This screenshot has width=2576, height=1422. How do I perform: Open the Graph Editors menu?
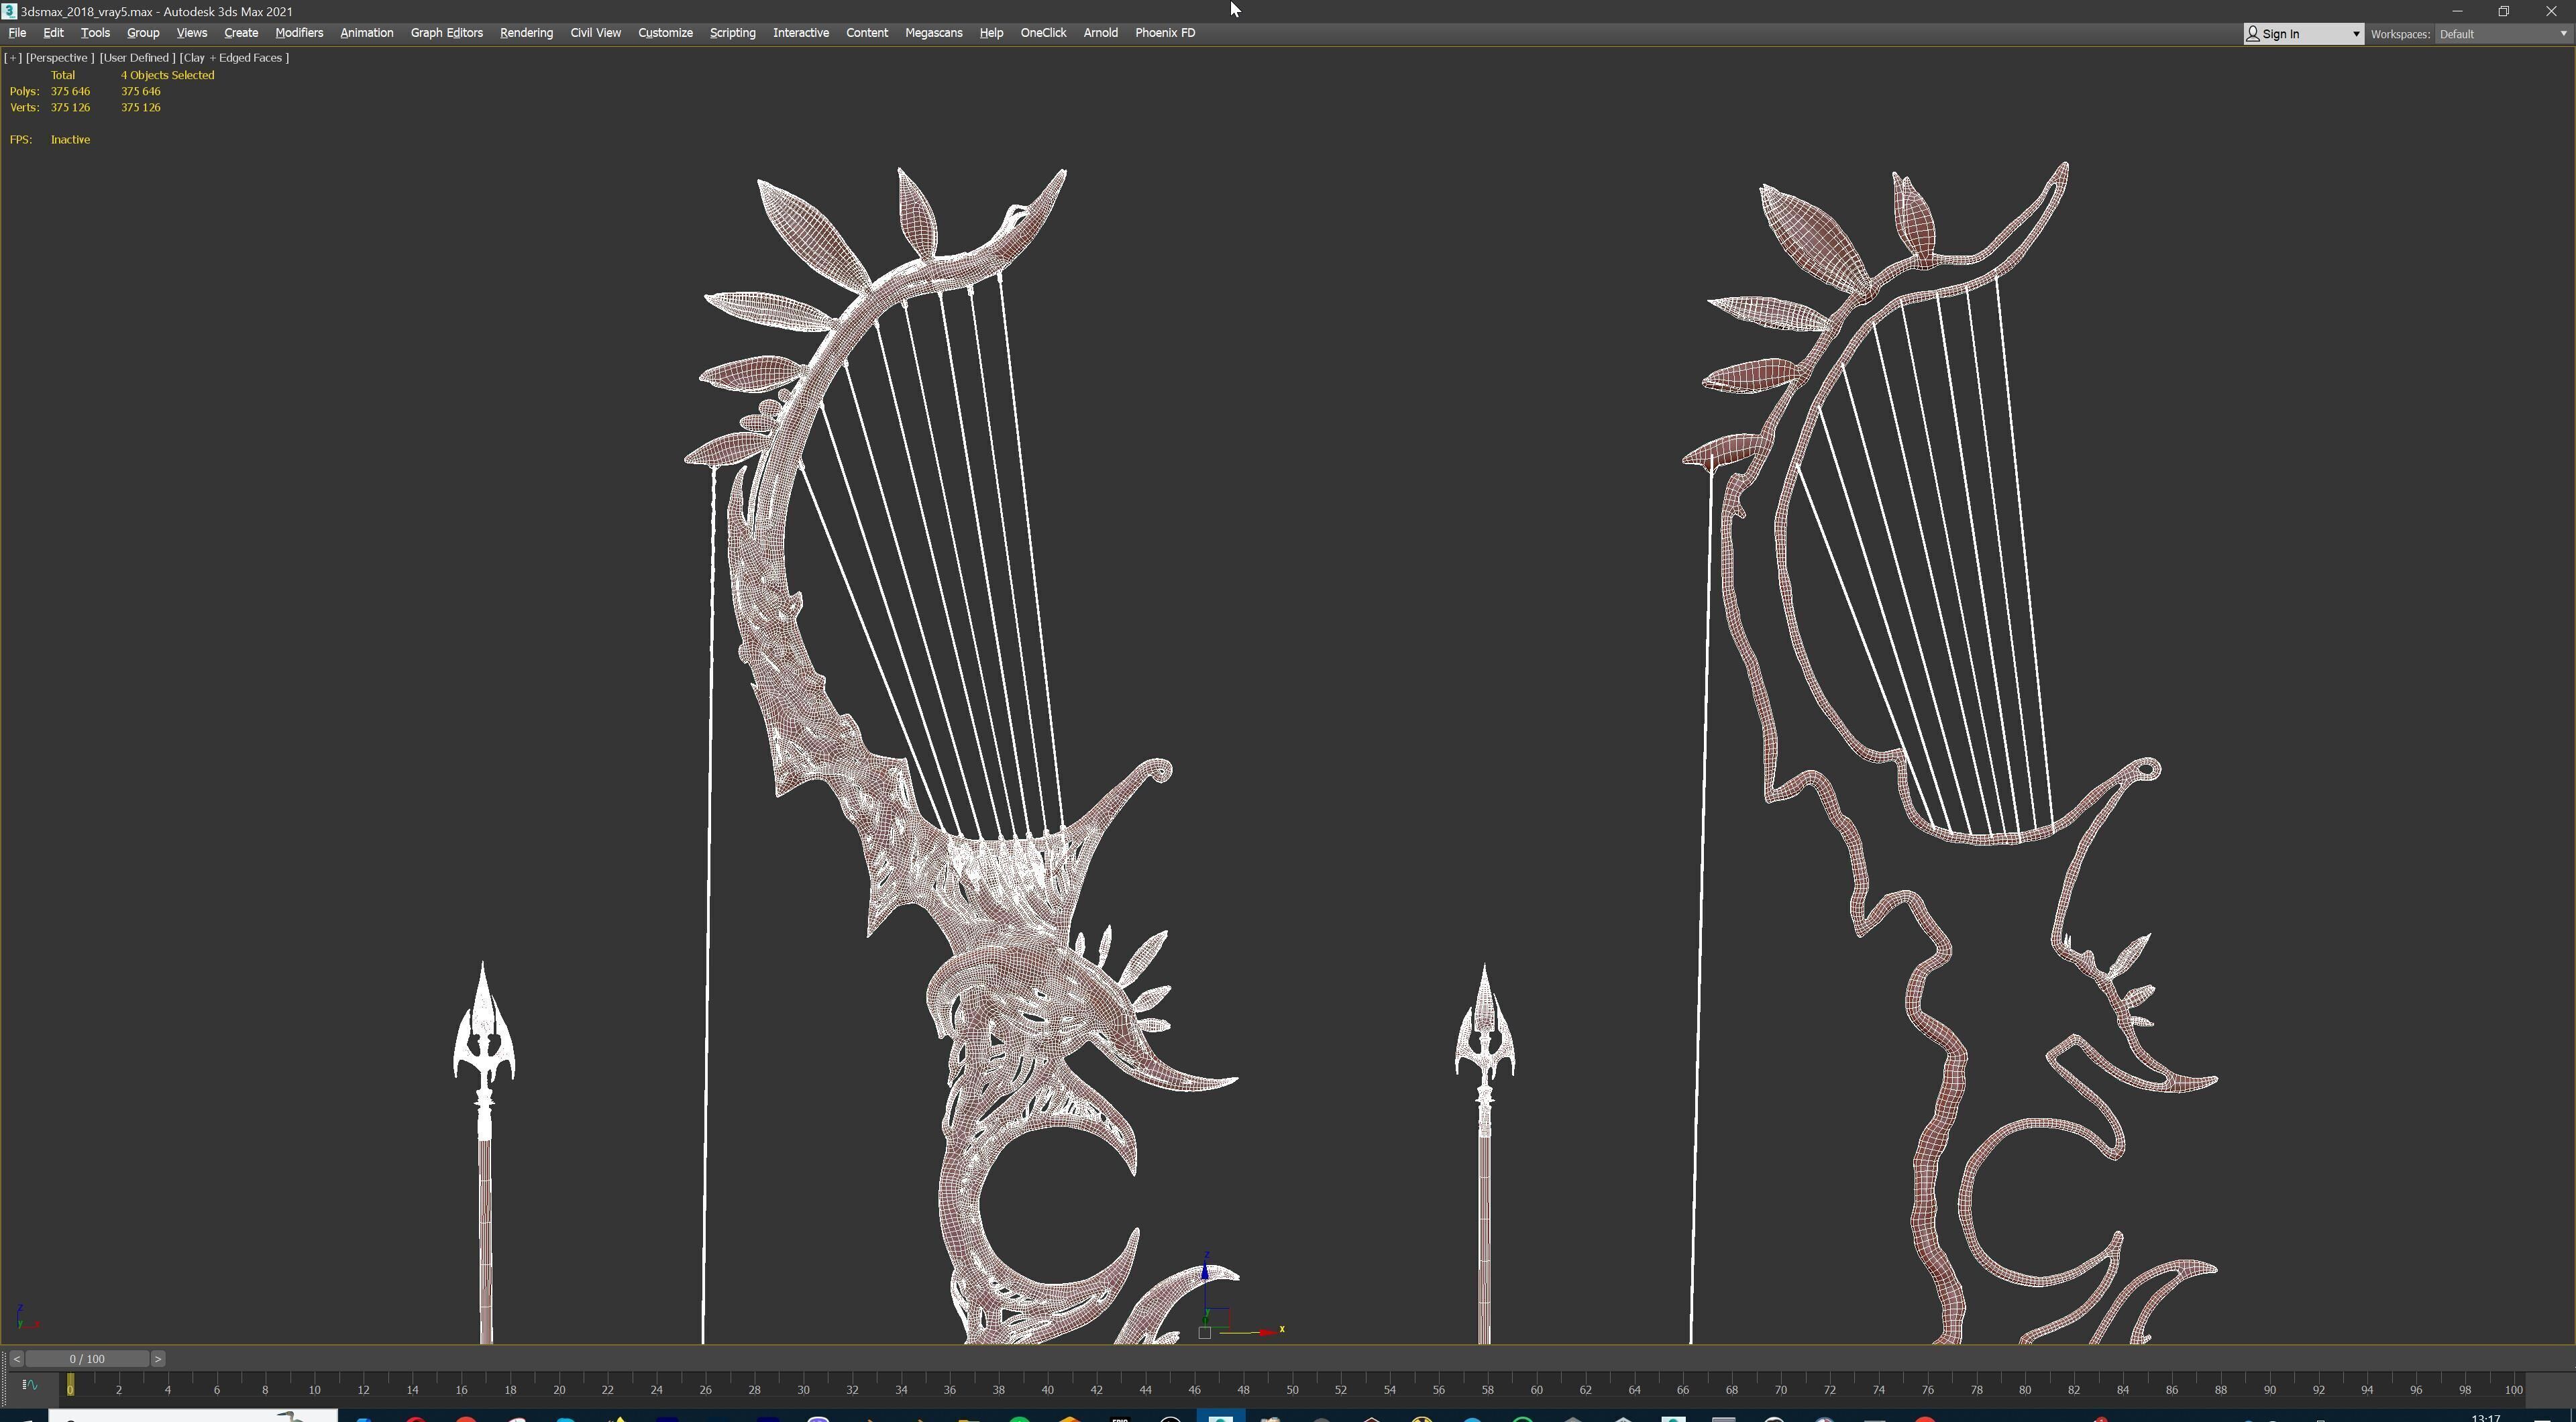click(446, 33)
